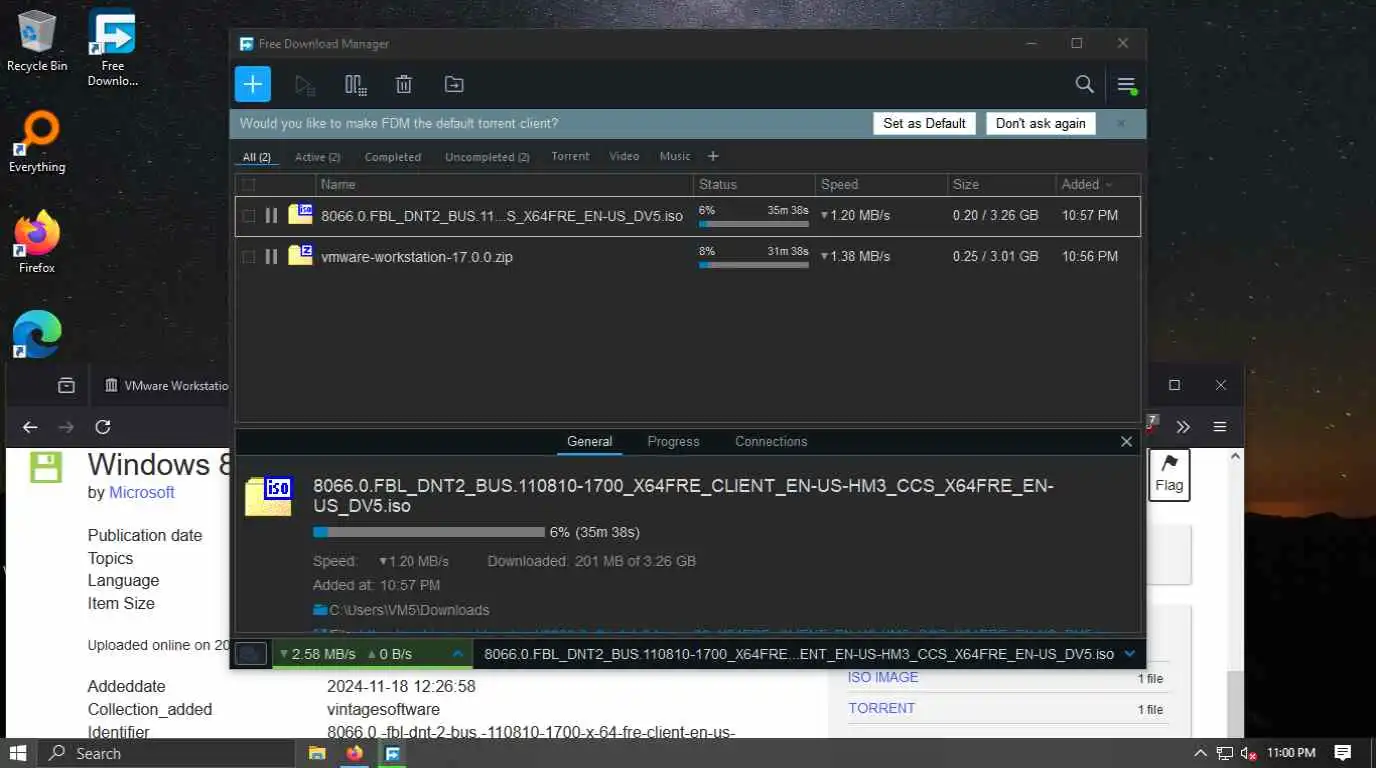Dismiss the default torrent client banner
This screenshot has width=1376, height=768.
coord(1121,123)
